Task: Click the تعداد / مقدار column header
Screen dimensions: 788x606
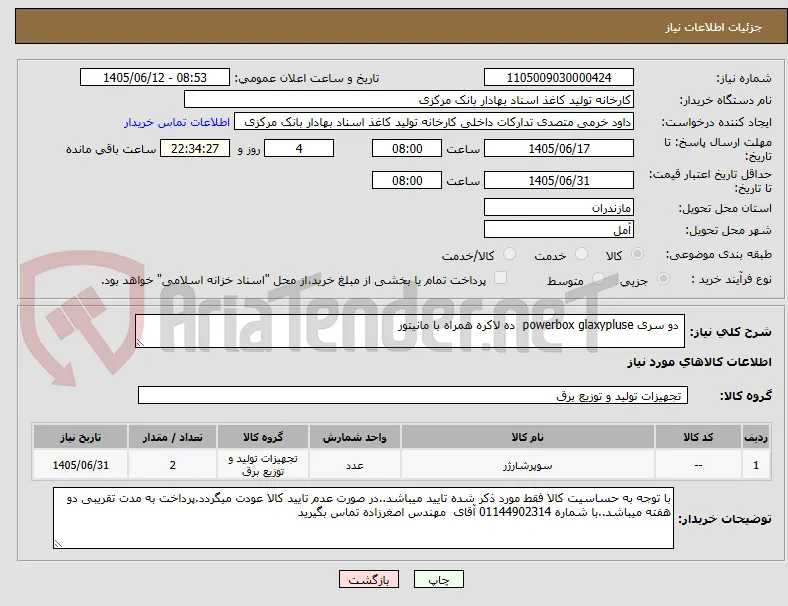Action: pos(172,437)
